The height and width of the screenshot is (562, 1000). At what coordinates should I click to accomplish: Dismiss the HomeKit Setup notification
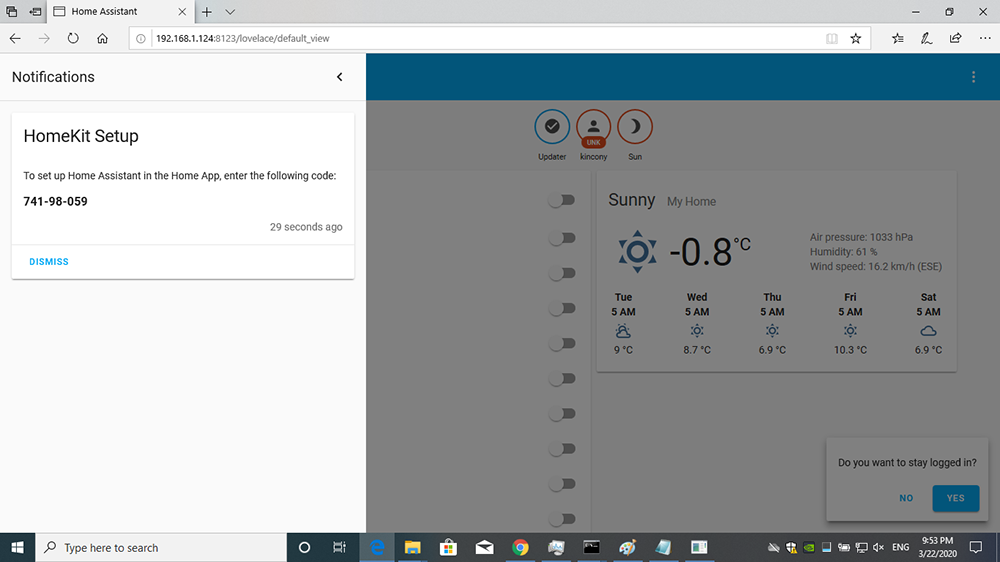(x=49, y=262)
